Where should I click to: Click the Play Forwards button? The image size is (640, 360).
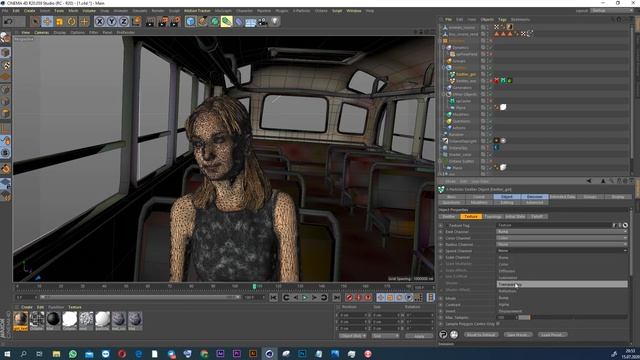pyautogui.click(x=304, y=298)
